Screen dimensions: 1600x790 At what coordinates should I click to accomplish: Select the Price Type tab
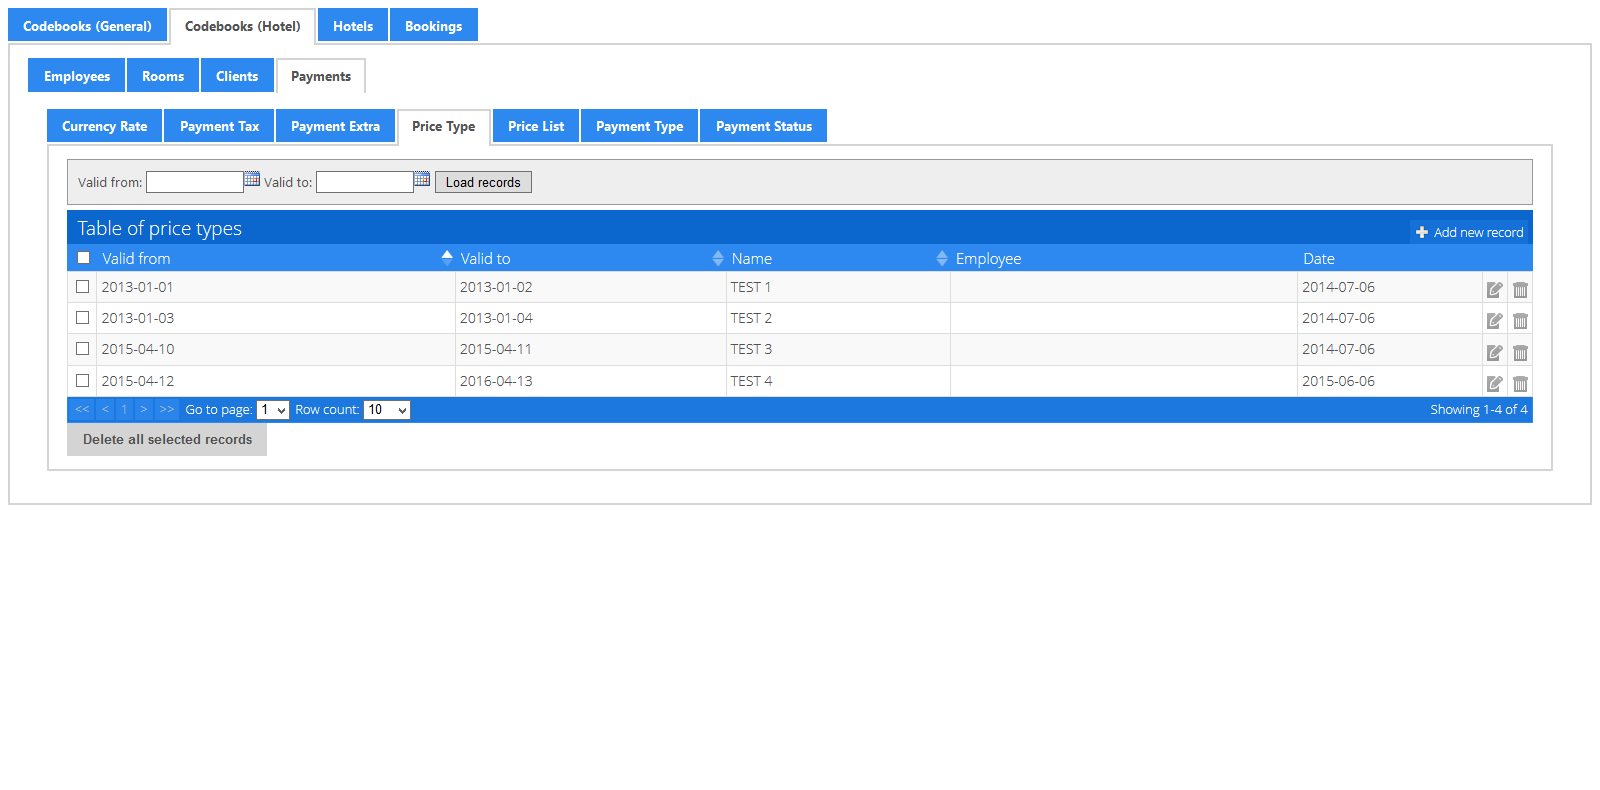coord(444,126)
